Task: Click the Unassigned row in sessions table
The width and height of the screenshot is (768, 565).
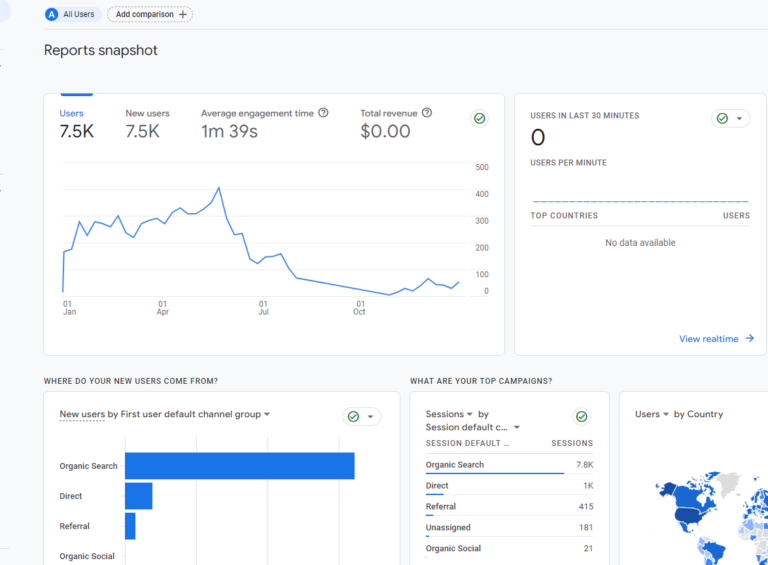Action: point(509,528)
